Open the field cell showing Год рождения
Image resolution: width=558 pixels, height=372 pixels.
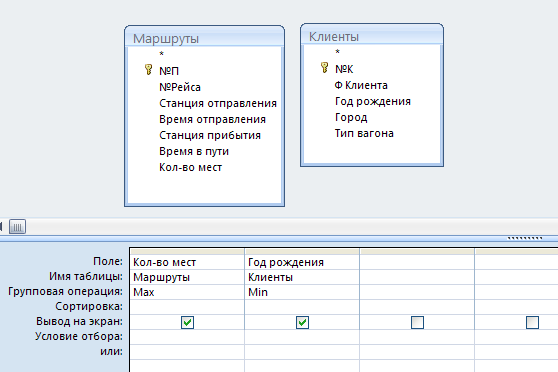tap(302, 262)
